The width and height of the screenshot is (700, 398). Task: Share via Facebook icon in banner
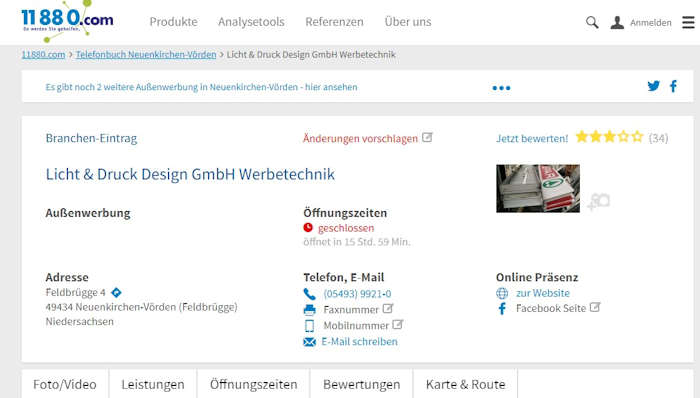673,86
